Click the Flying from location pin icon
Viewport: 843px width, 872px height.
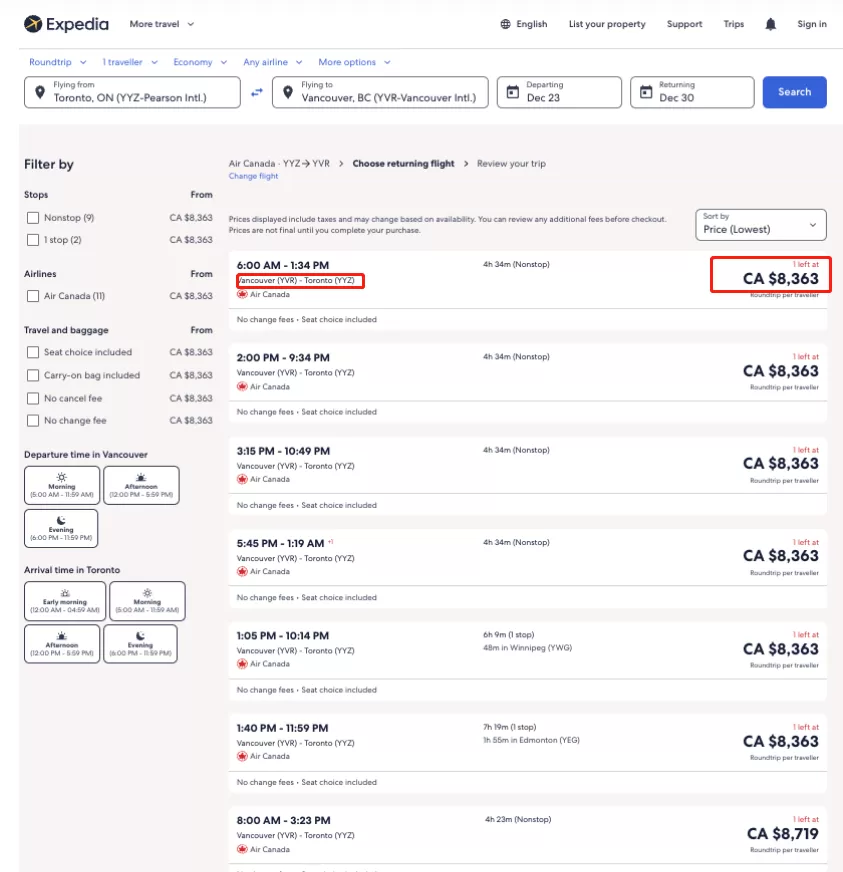coord(40,92)
